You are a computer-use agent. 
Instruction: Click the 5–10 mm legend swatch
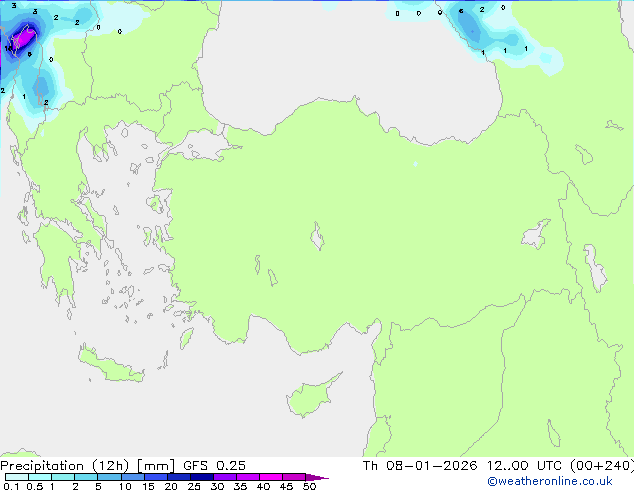[x=109, y=477]
